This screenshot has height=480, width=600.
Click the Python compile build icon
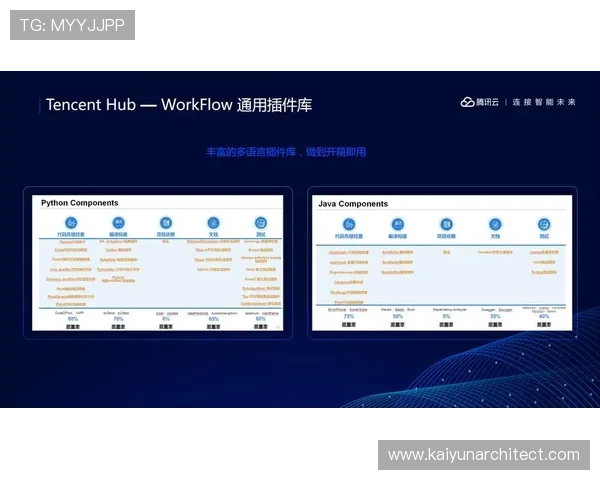(x=118, y=223)
